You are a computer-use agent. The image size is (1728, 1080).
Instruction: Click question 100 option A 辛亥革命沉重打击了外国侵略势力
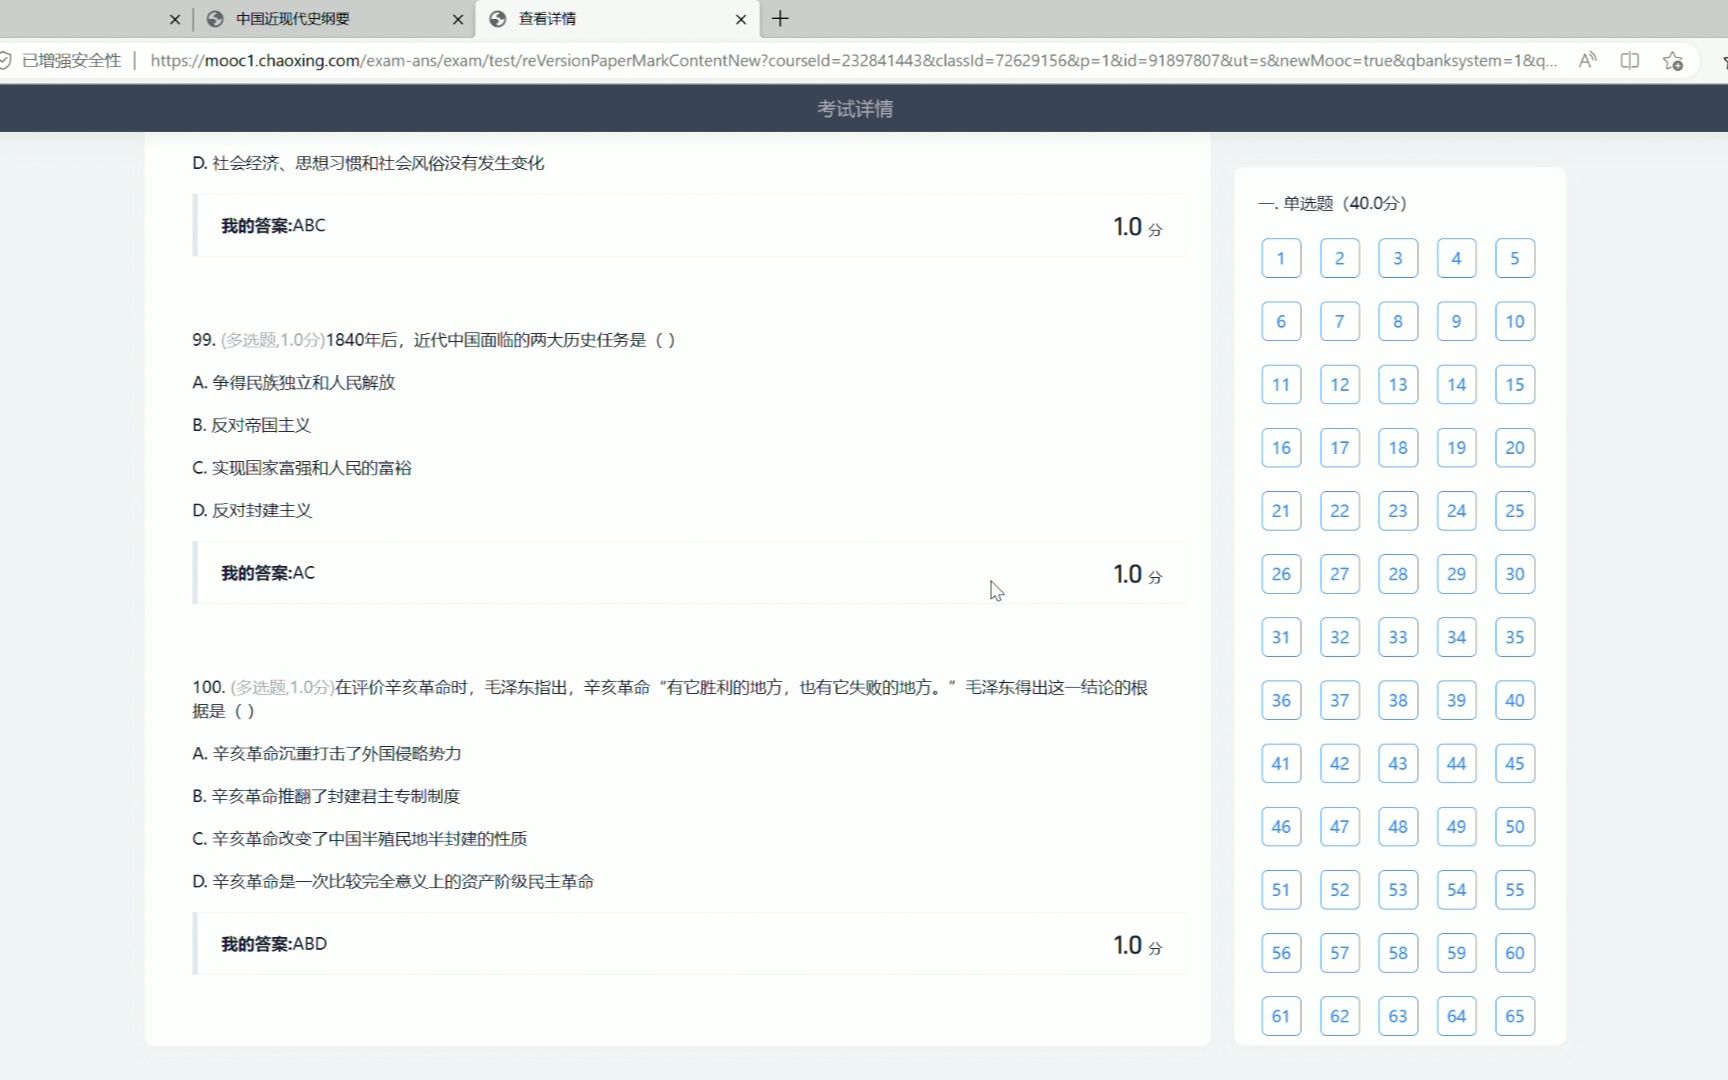tap(327, 753)
